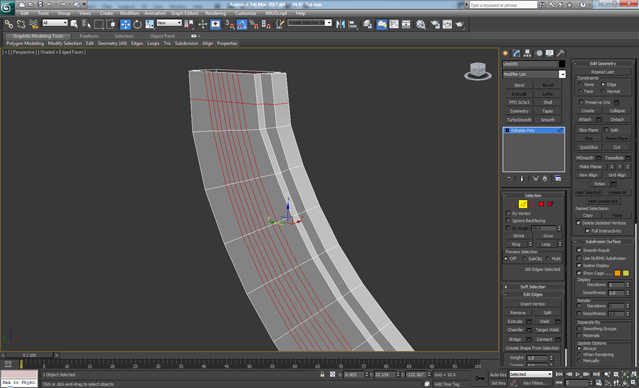This screenshot has height=388, width=639.
Task: Enable Ignore Backfacing checkbox
Action: pyautogui.click(x=508, y=220)
